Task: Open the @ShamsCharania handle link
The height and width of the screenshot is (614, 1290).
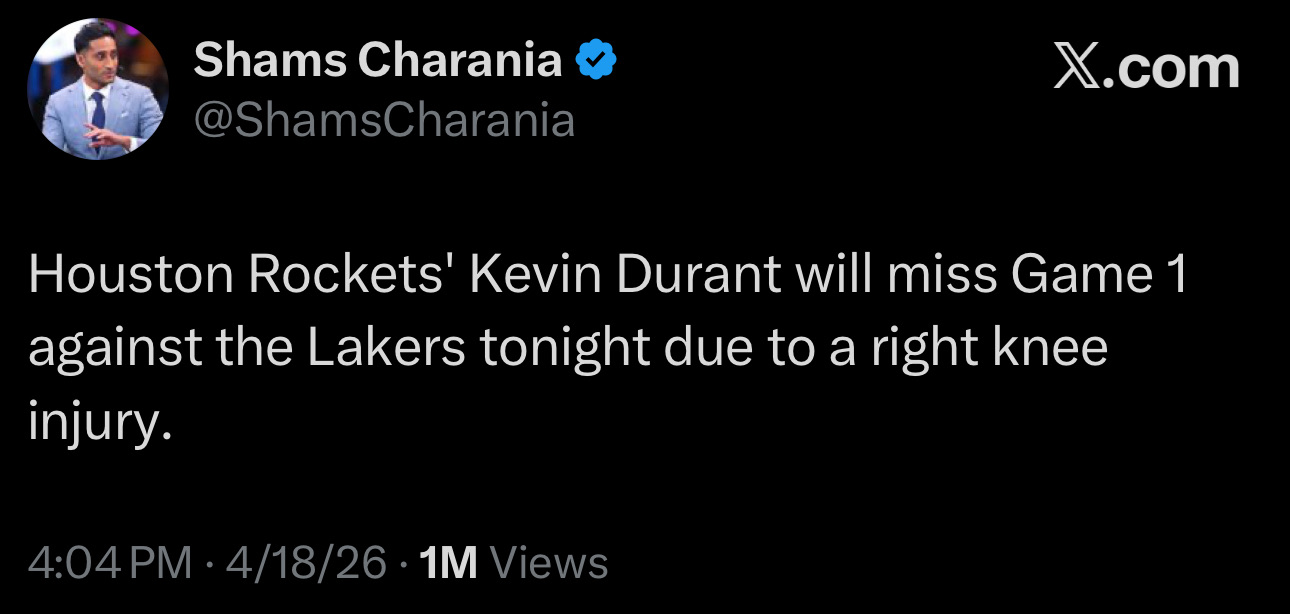Action: (x=384, y=121)
